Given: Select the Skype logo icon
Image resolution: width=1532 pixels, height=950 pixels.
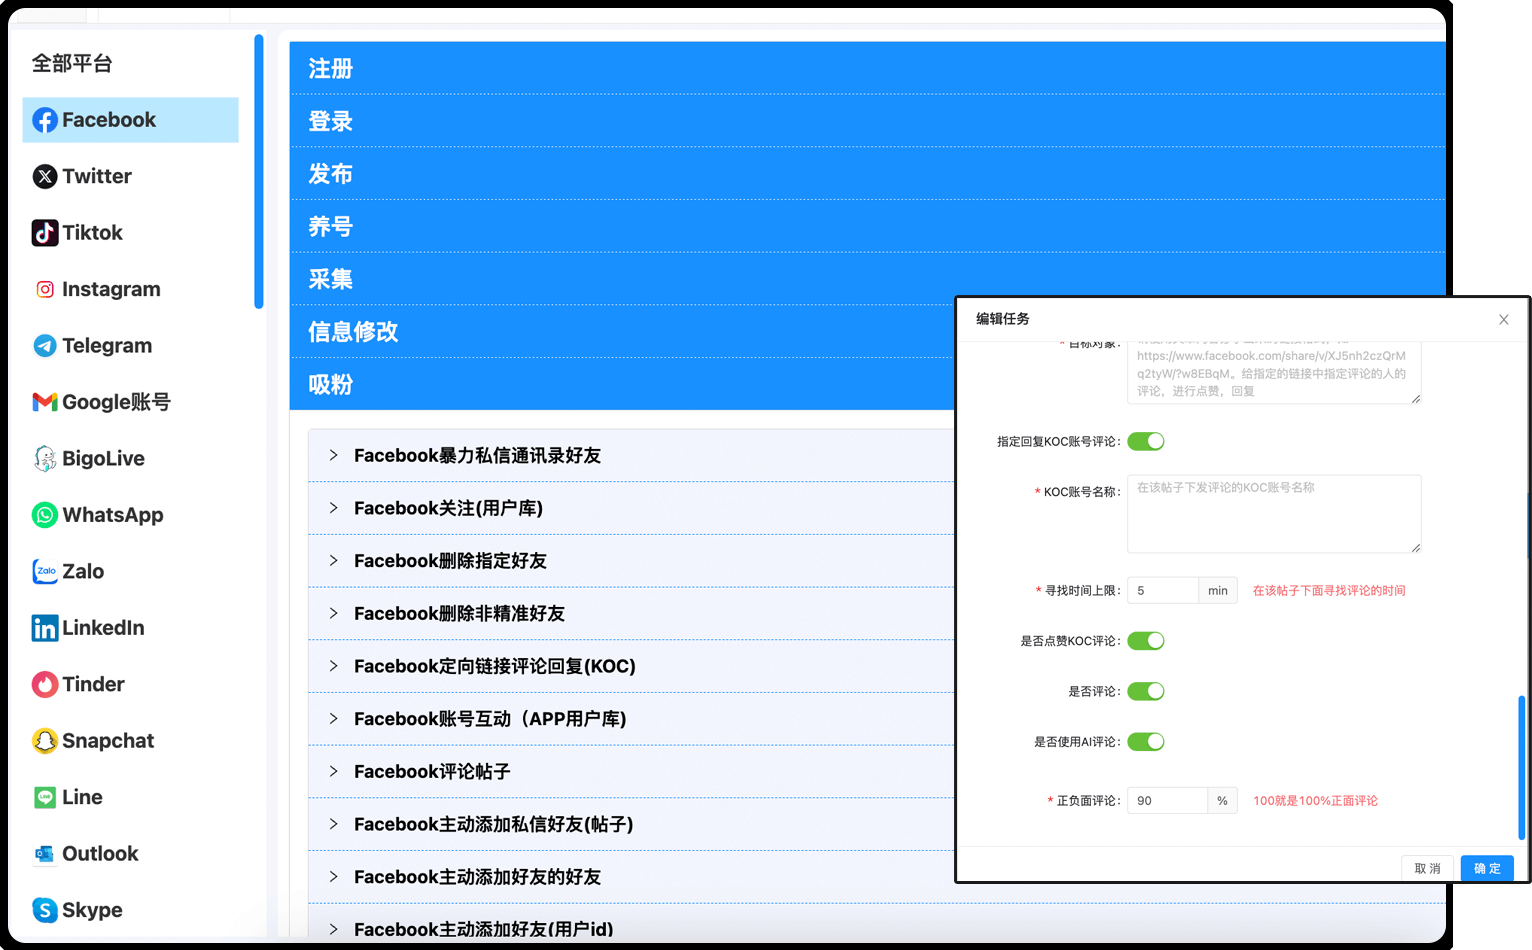Looking at the screenshot, I should click(45, 910).
